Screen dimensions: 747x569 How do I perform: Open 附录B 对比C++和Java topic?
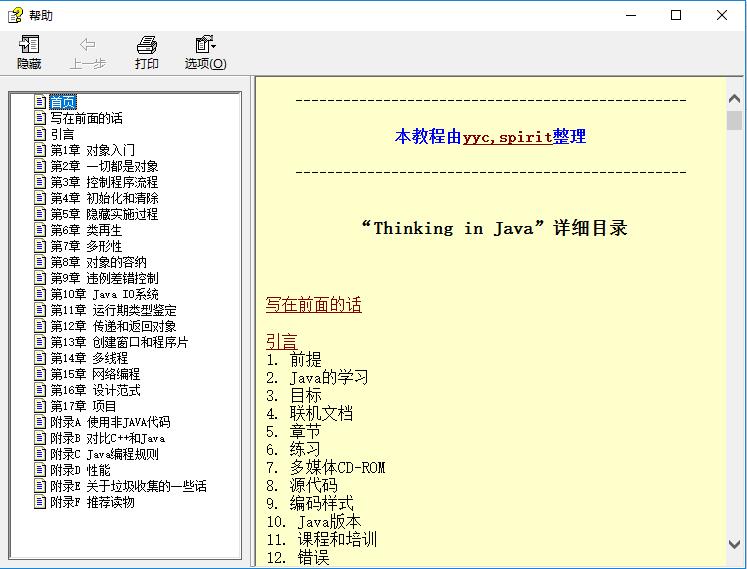[108, 438]
